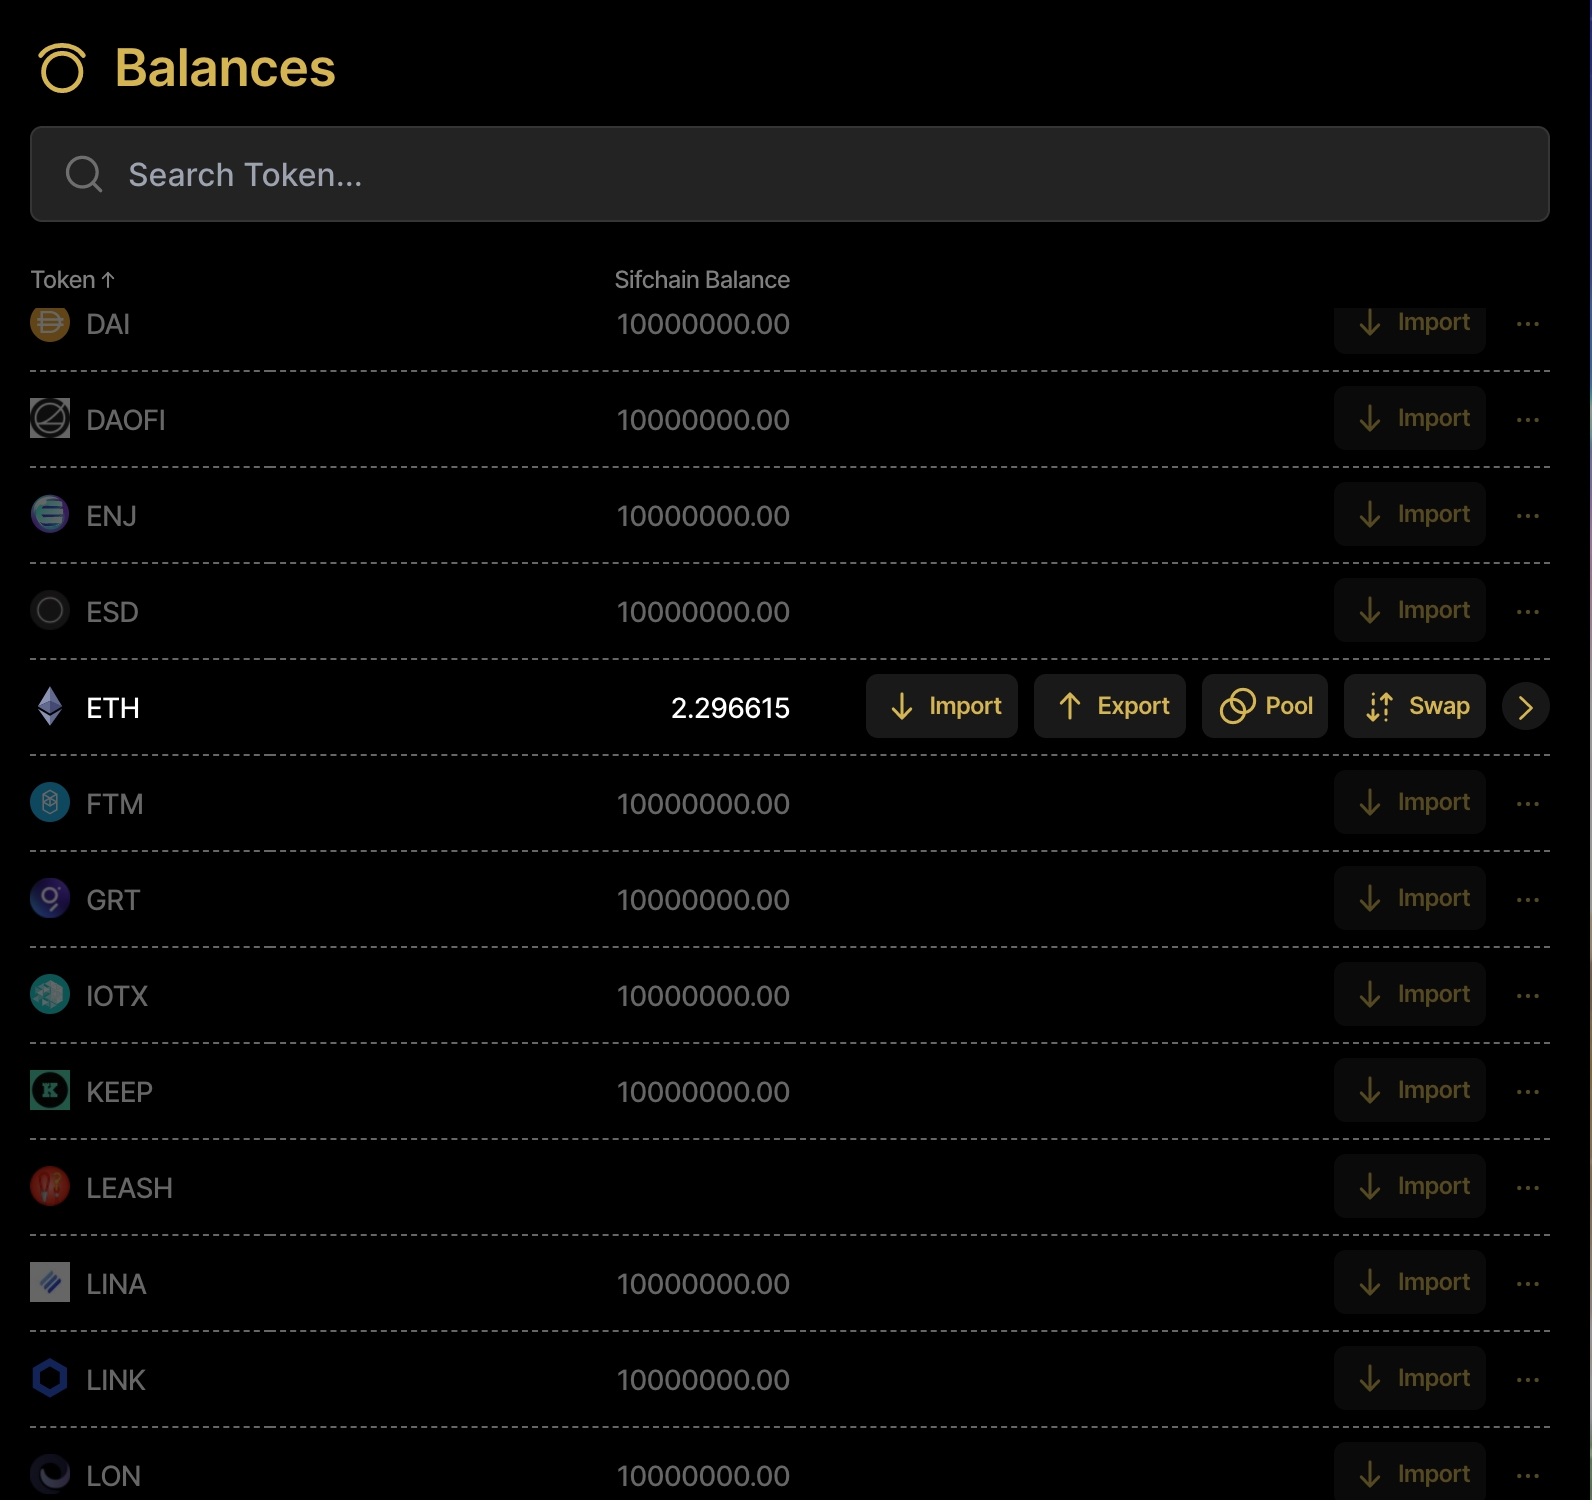Focus the Search Token input field
The height and width of the screenshot is (1500, 1592).
[790, 174]
